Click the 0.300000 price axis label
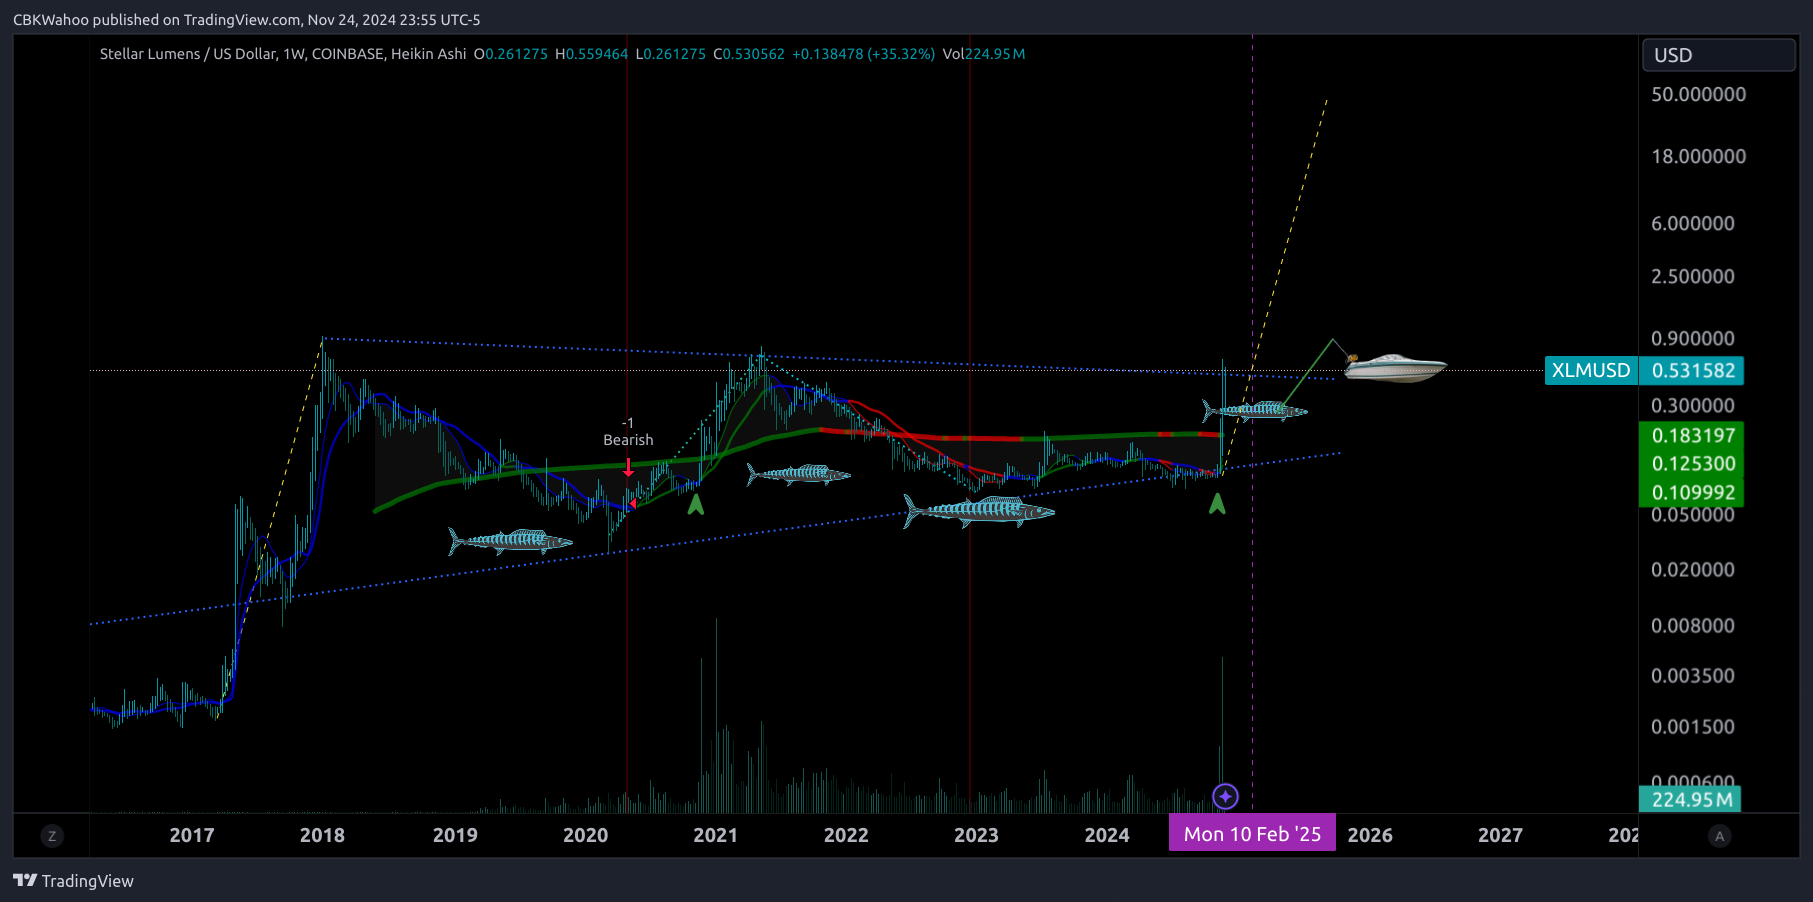This screenshot has height=902, width=1813. (1692, 405)
